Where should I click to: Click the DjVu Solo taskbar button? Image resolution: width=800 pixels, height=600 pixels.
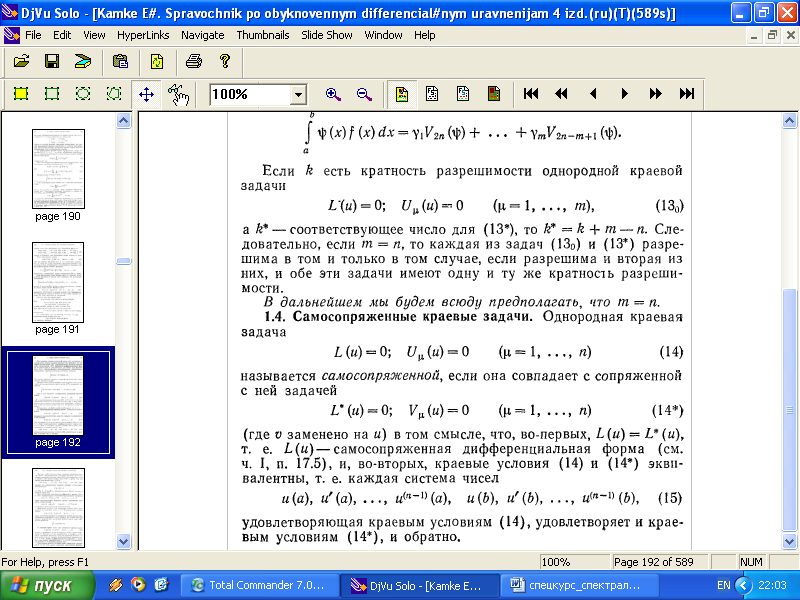[x=419, y=585]
